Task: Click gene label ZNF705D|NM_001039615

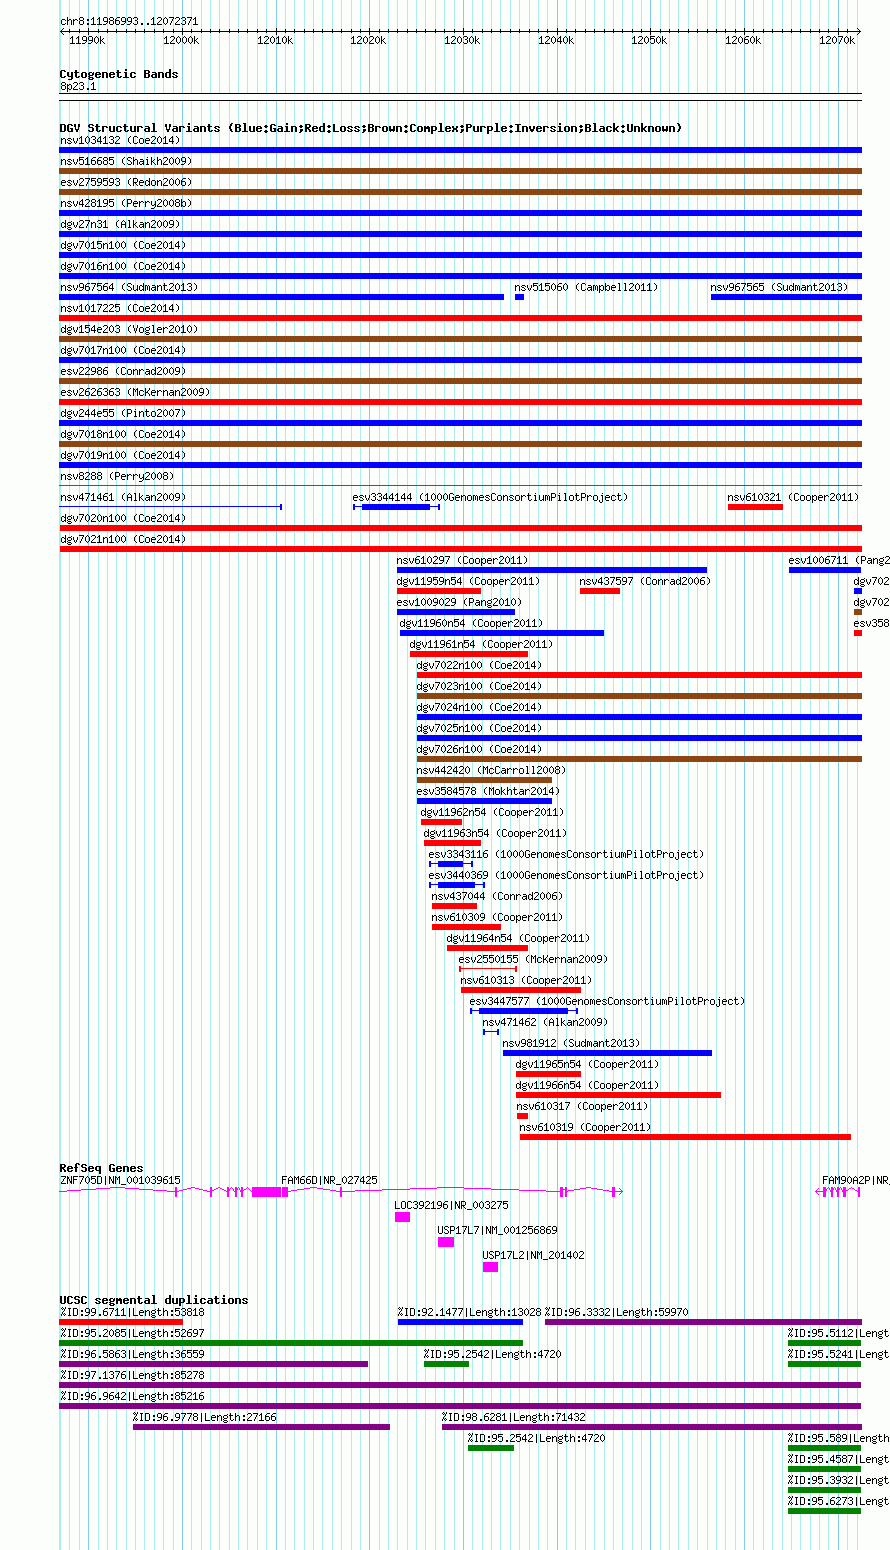Action: 120,1180
